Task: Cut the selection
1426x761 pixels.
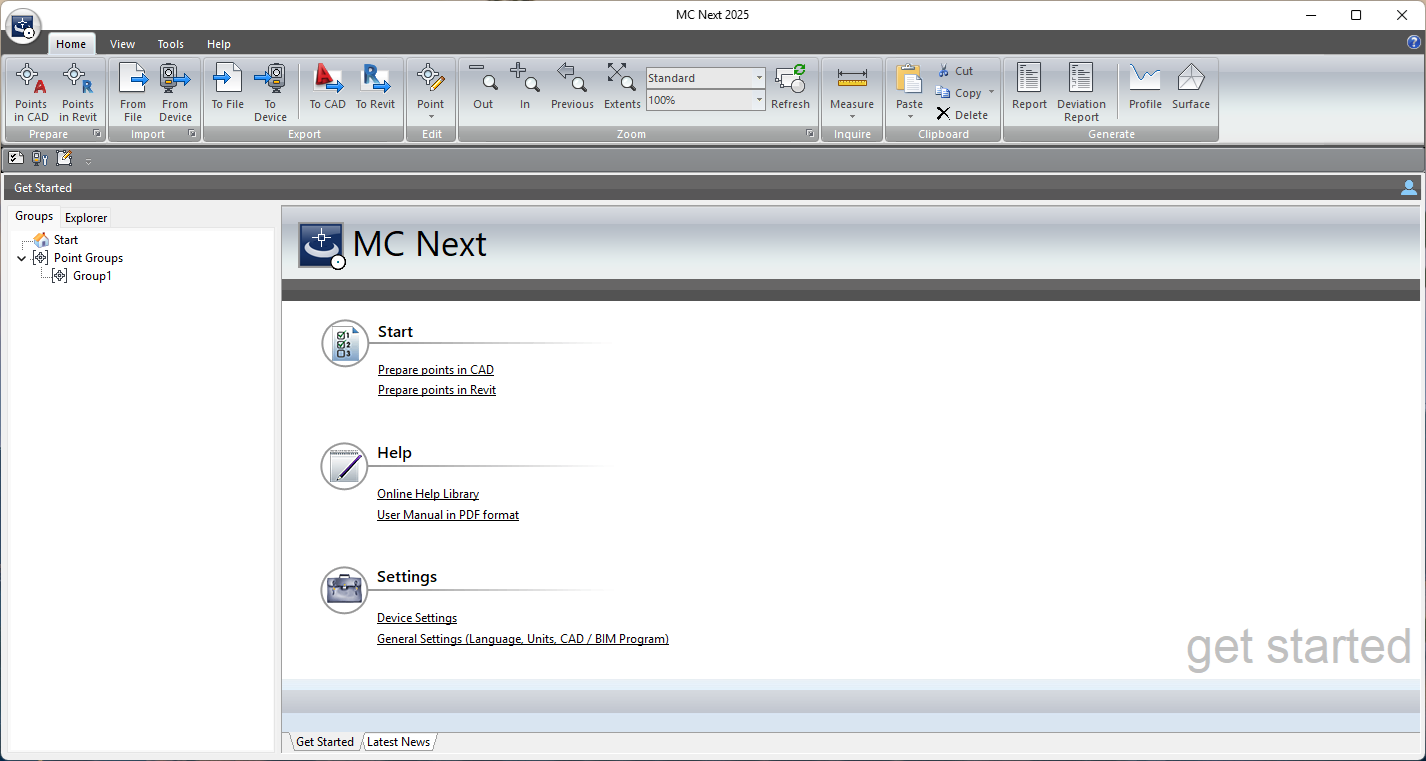Action: (x=955, y=71)
